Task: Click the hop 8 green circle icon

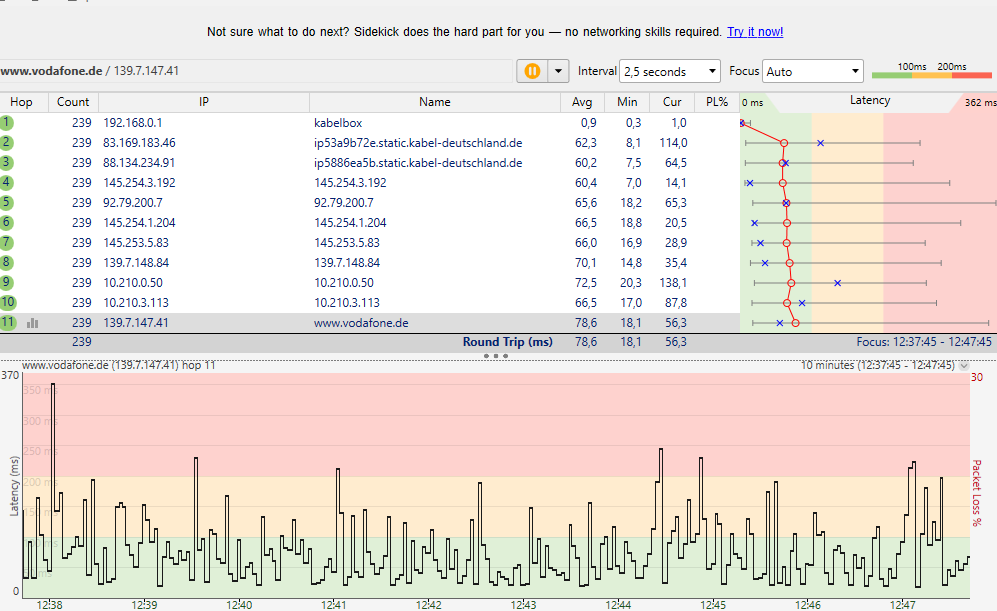Action: (6, 263)
